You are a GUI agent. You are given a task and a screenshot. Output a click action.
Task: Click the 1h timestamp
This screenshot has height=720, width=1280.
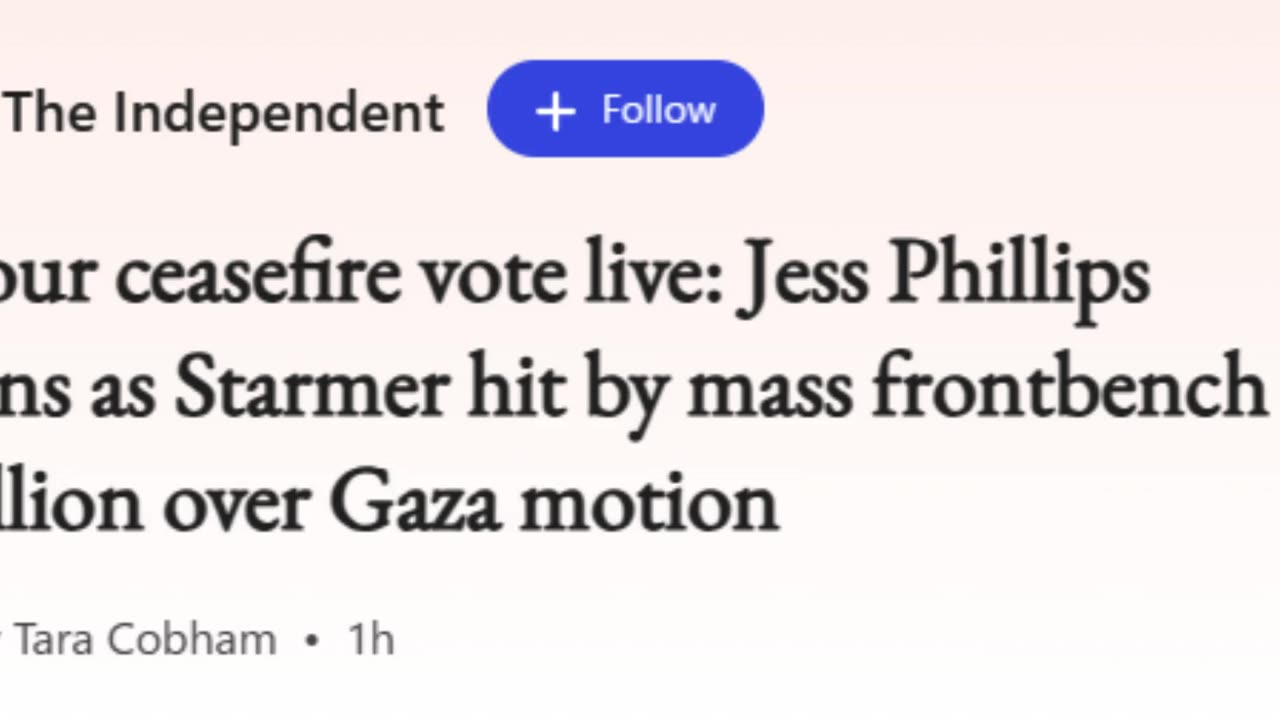tap(371, 639)
